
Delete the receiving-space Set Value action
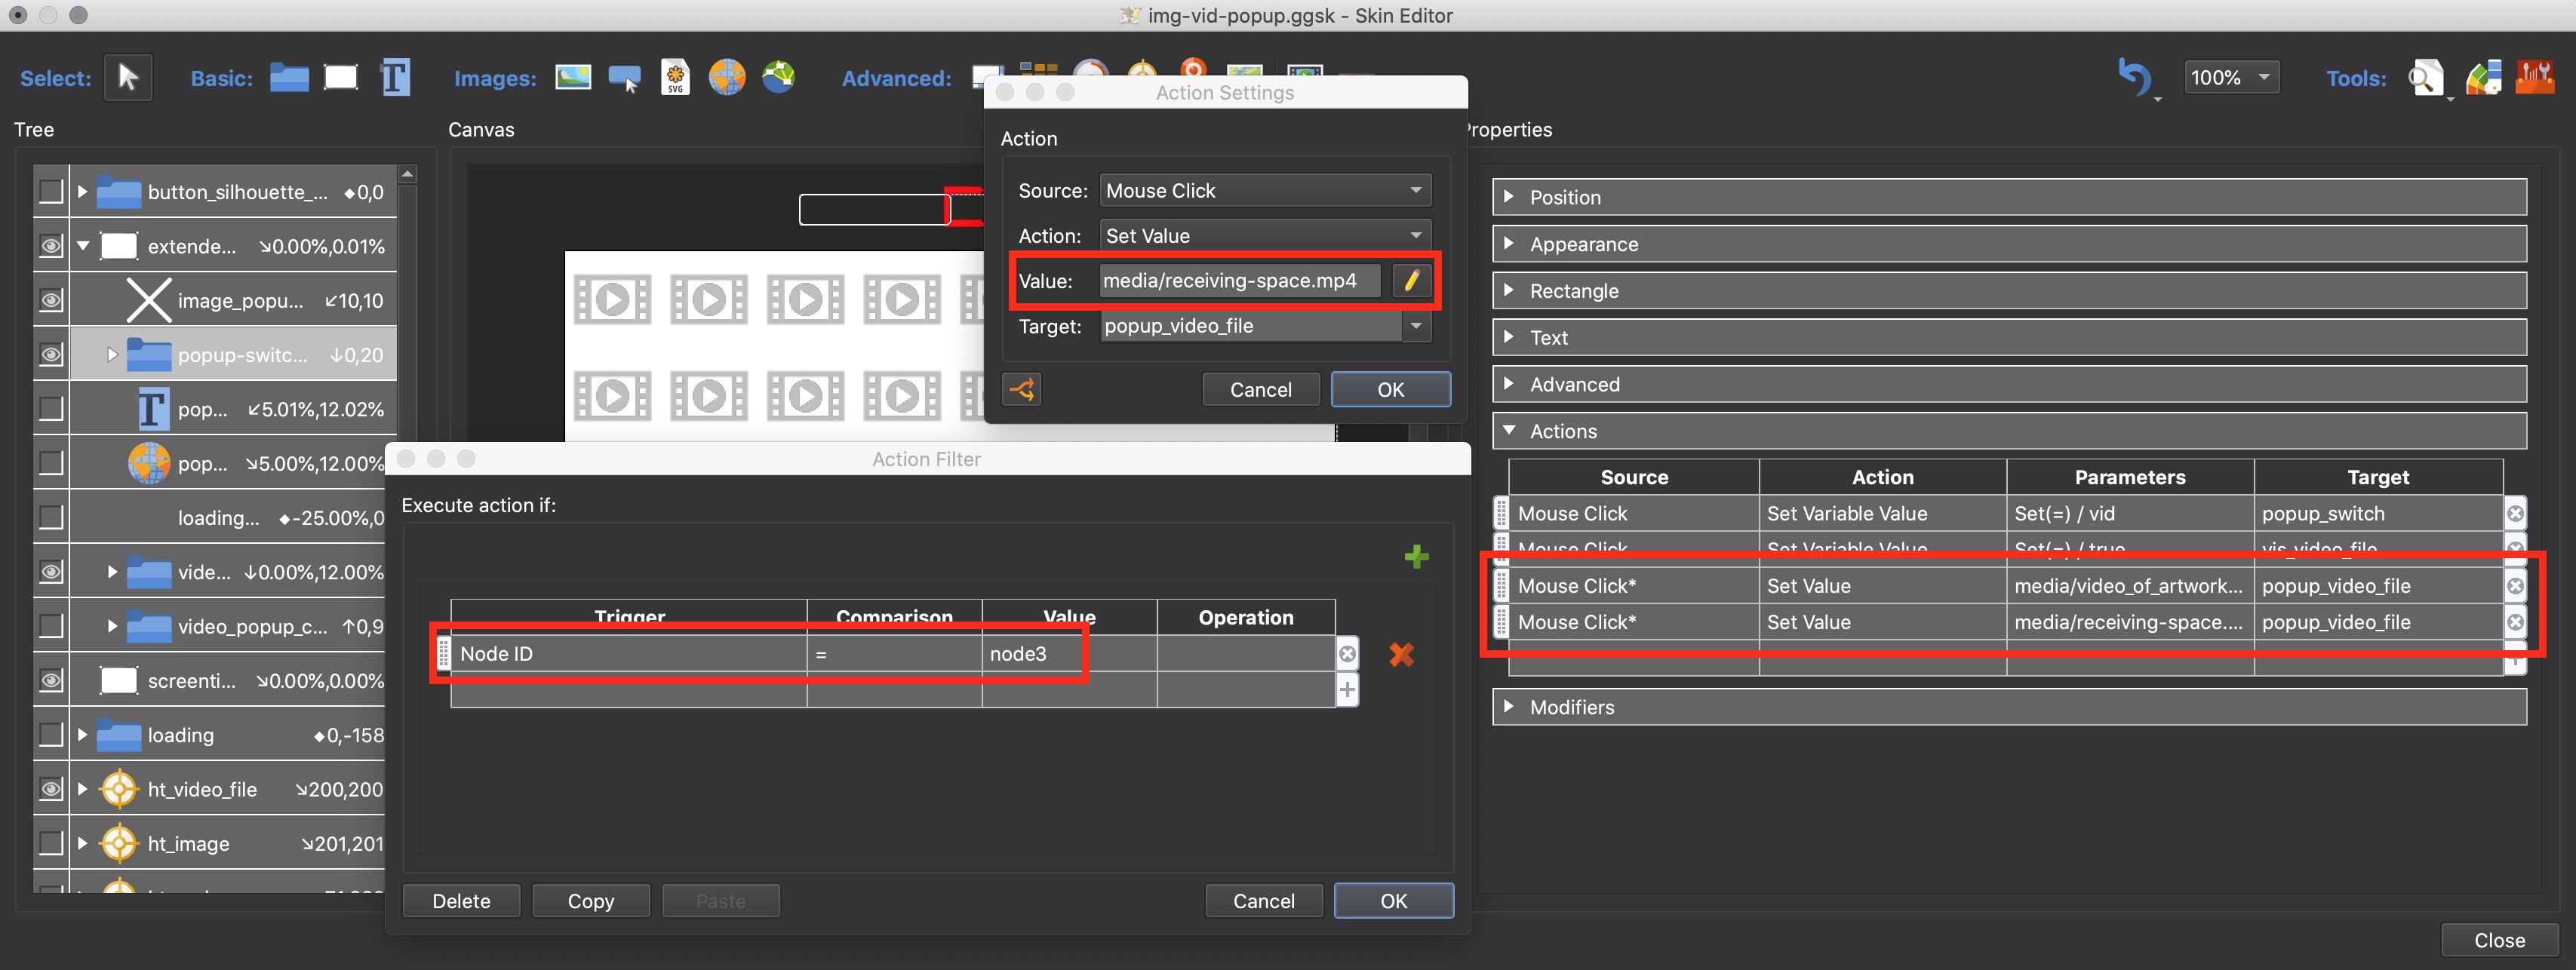(2515, 622)
